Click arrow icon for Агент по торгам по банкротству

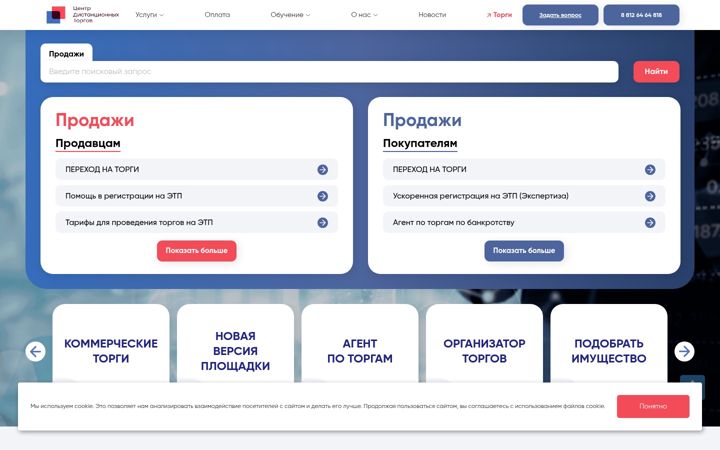pos(650,223)
